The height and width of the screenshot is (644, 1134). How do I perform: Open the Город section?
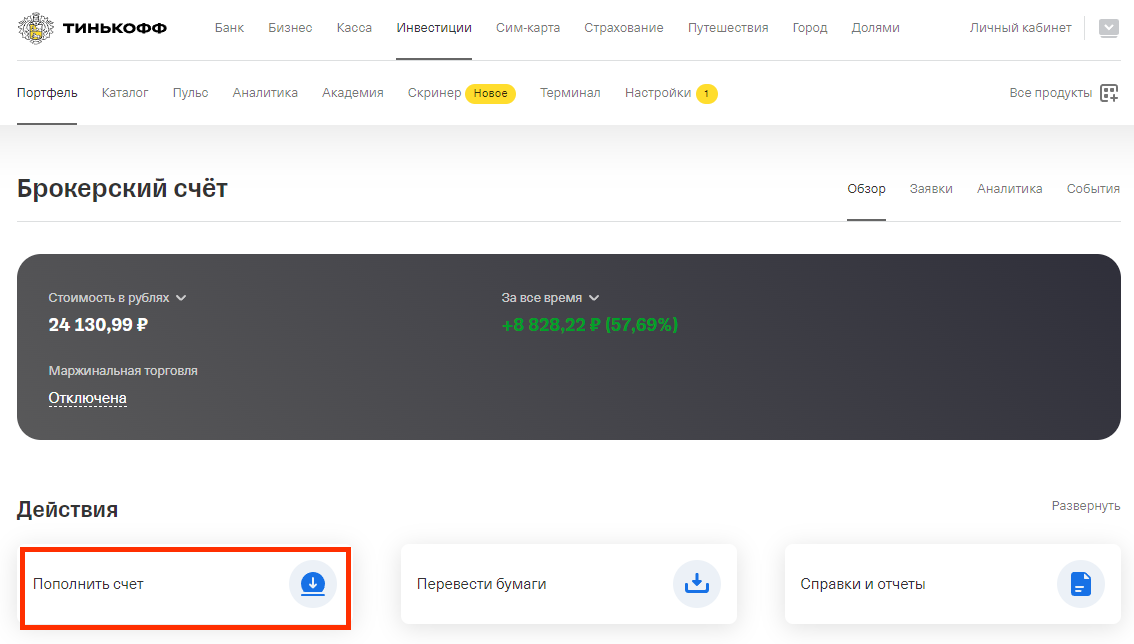pos(810,28)
